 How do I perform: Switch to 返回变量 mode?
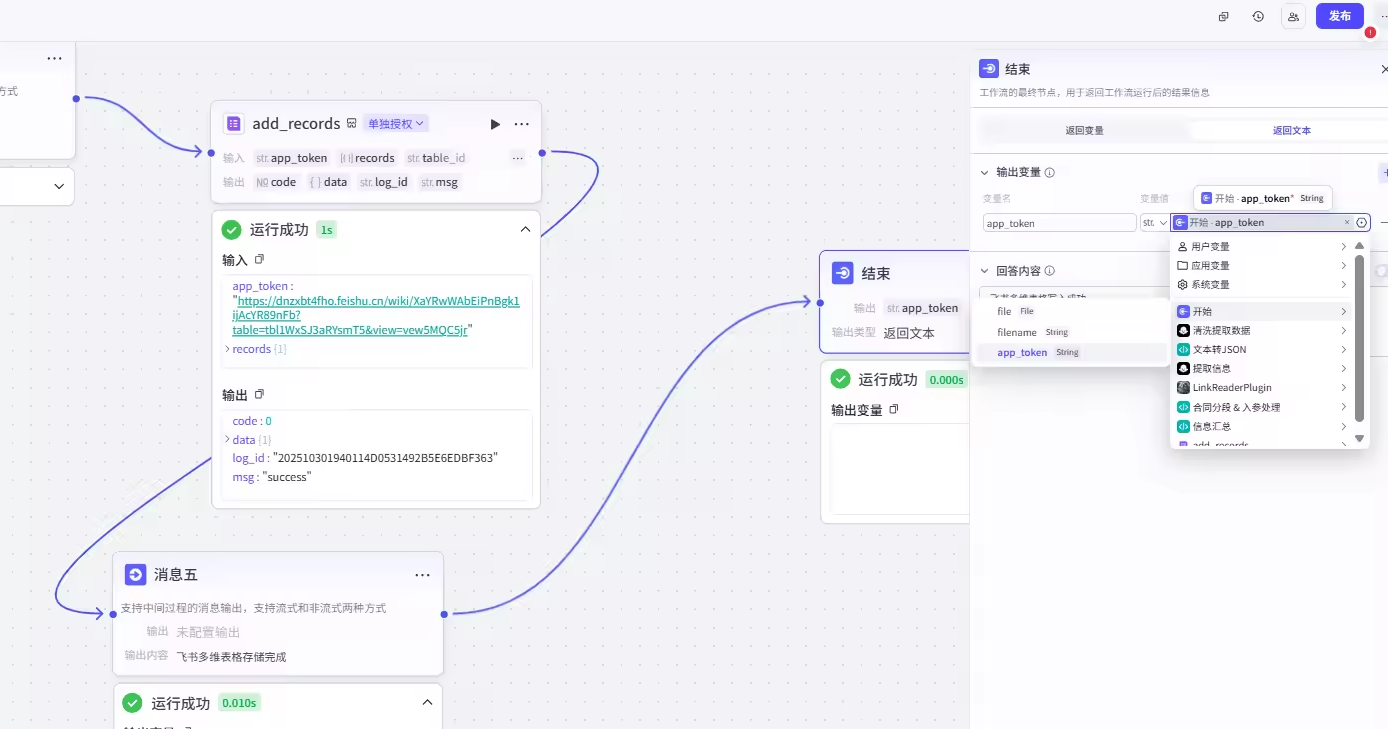[x=1084, y=130]
